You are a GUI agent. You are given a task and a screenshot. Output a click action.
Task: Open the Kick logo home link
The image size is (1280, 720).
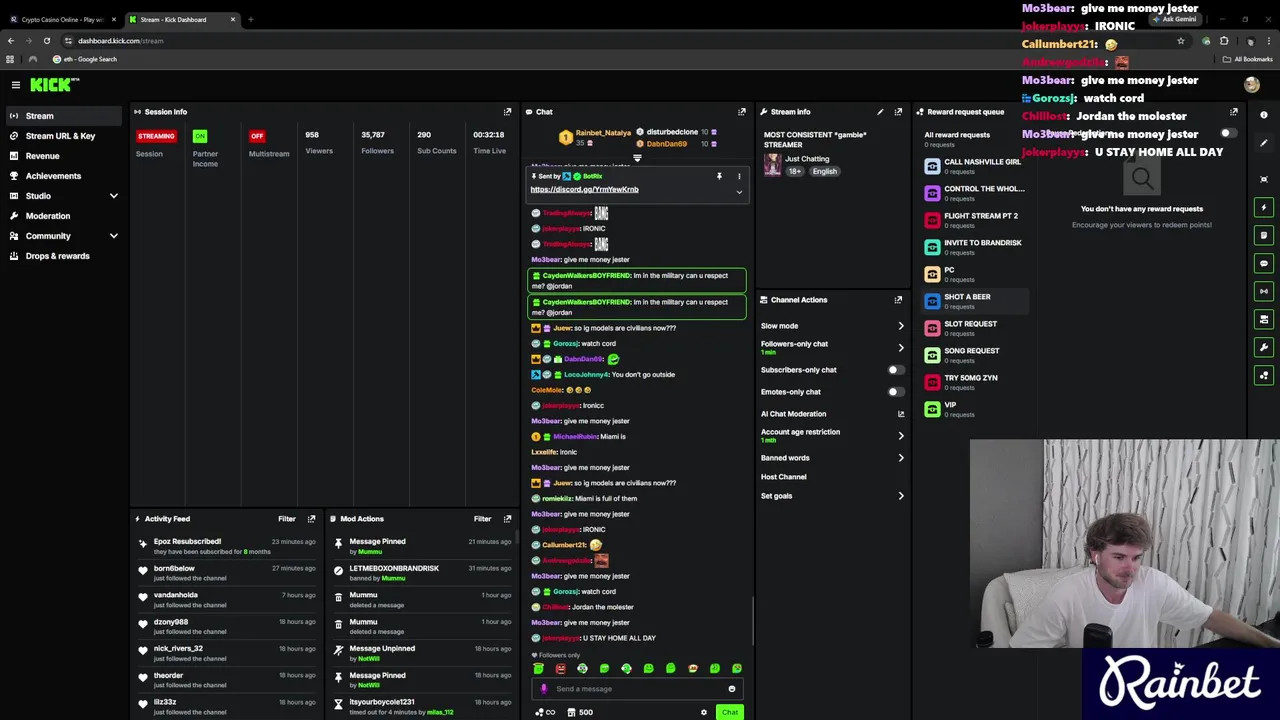pyautogui.click(x=54, y=86)
